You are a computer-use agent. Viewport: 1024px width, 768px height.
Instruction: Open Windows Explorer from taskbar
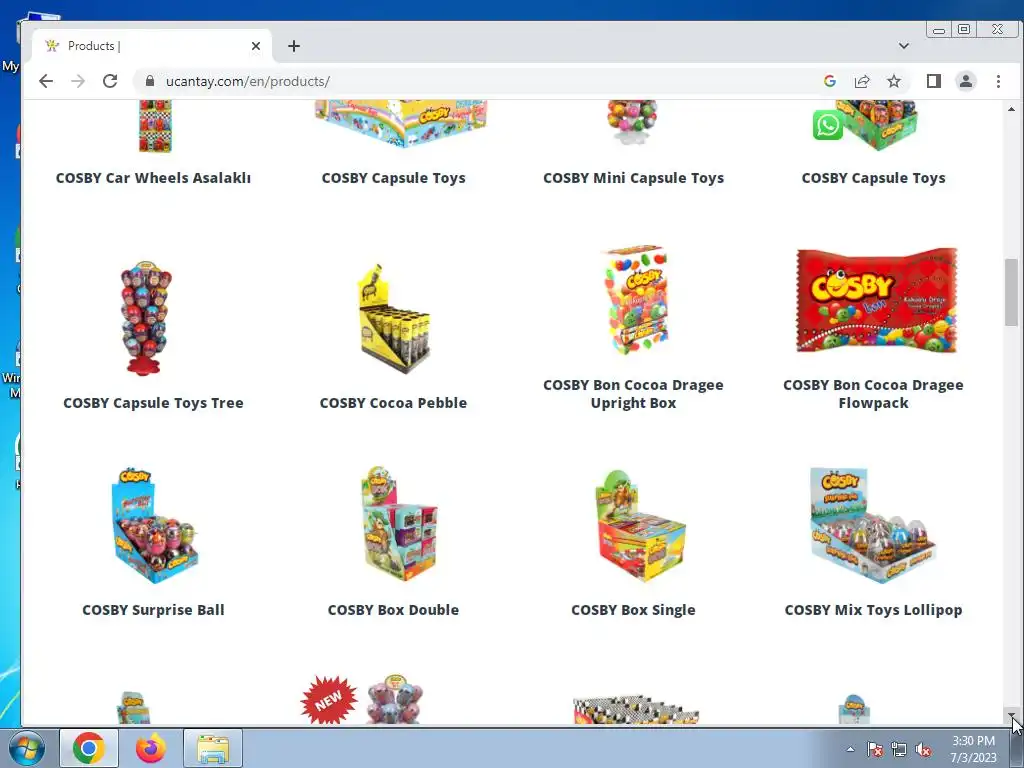213,748
